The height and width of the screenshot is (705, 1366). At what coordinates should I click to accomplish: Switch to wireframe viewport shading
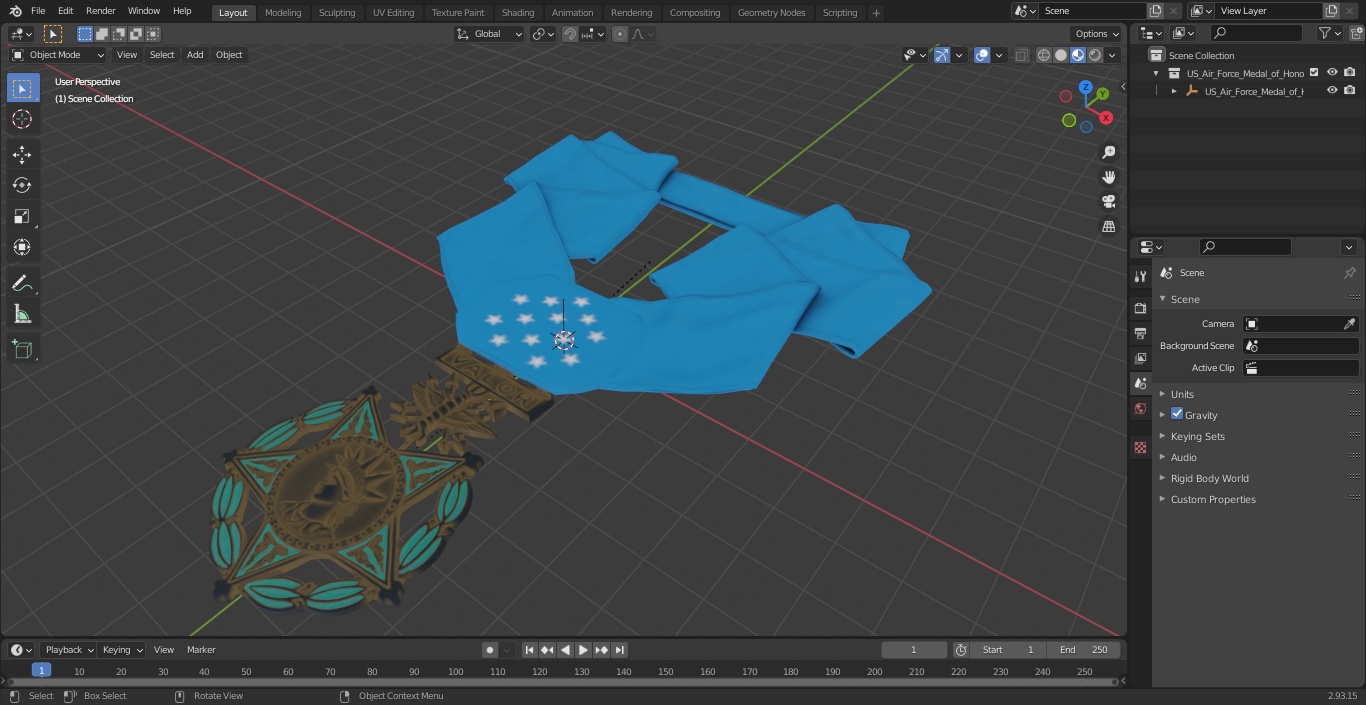[1044, 55]
